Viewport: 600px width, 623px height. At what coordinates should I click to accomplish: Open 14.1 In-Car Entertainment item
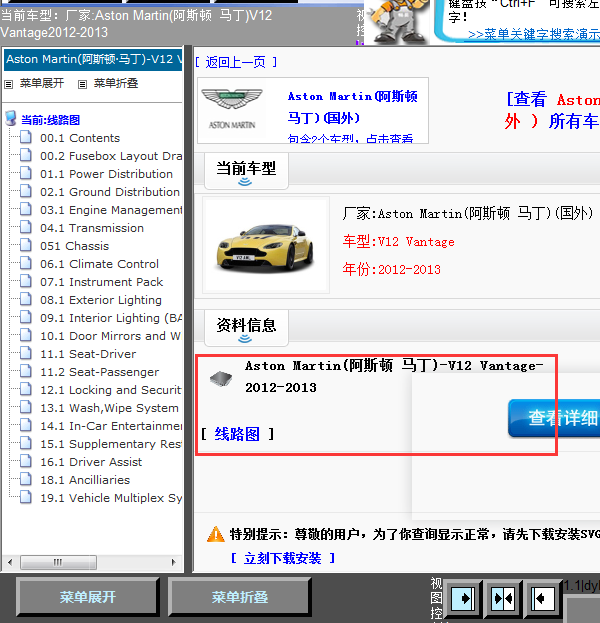111,426
